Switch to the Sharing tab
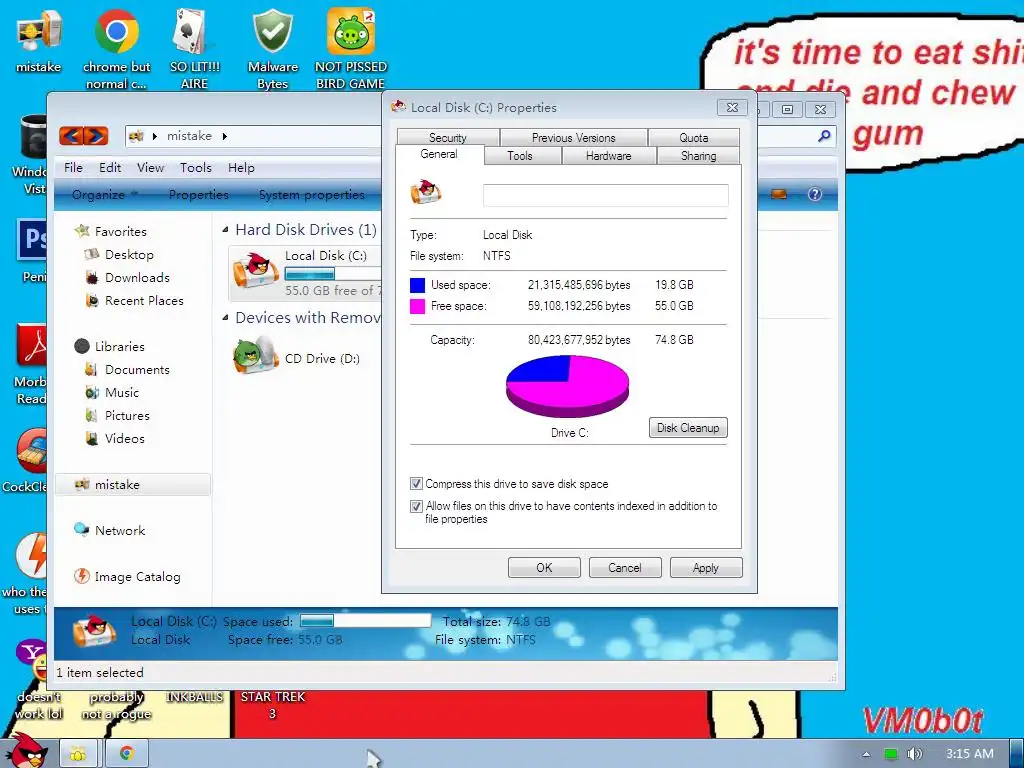The width and height of the screenshot is (1024, 768). [698, 155]
